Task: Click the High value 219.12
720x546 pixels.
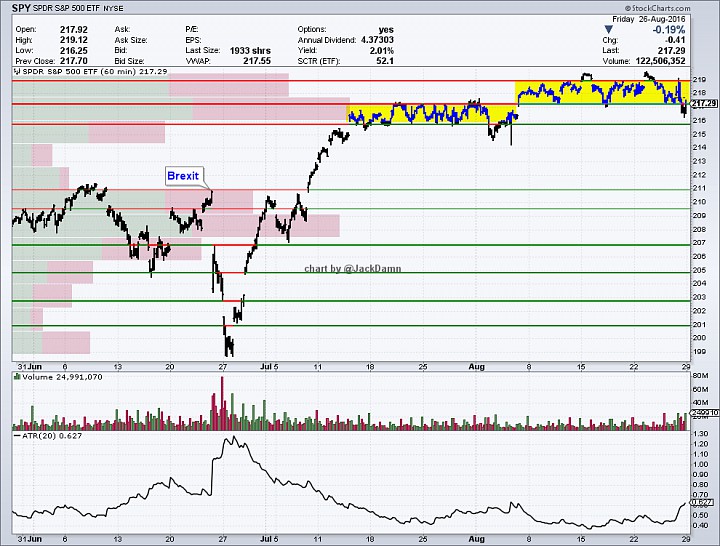Action: [x=73, y=40]
